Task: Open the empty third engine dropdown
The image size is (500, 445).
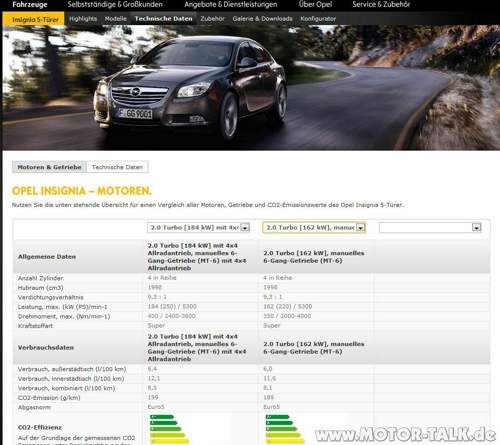Action: click(x=430, y=228)
